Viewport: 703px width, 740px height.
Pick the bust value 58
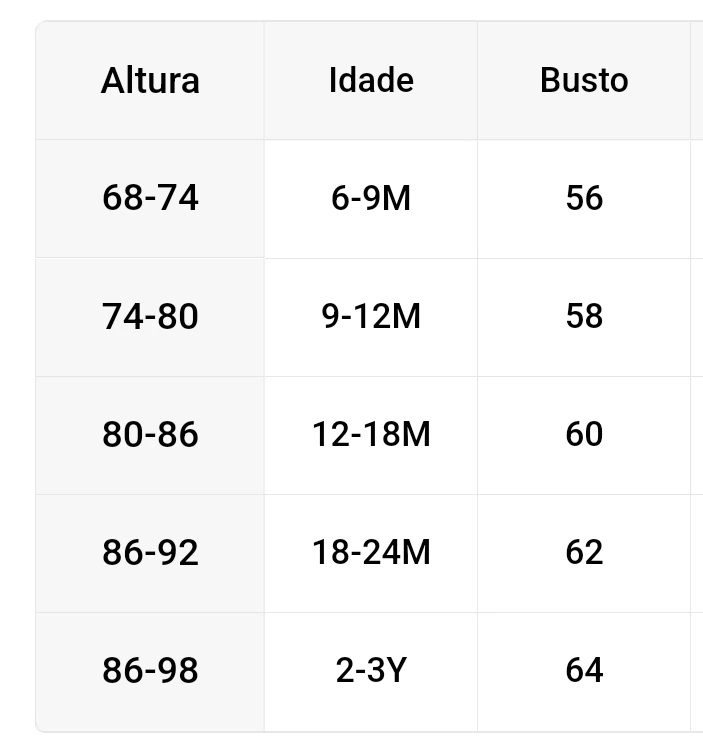584,316
